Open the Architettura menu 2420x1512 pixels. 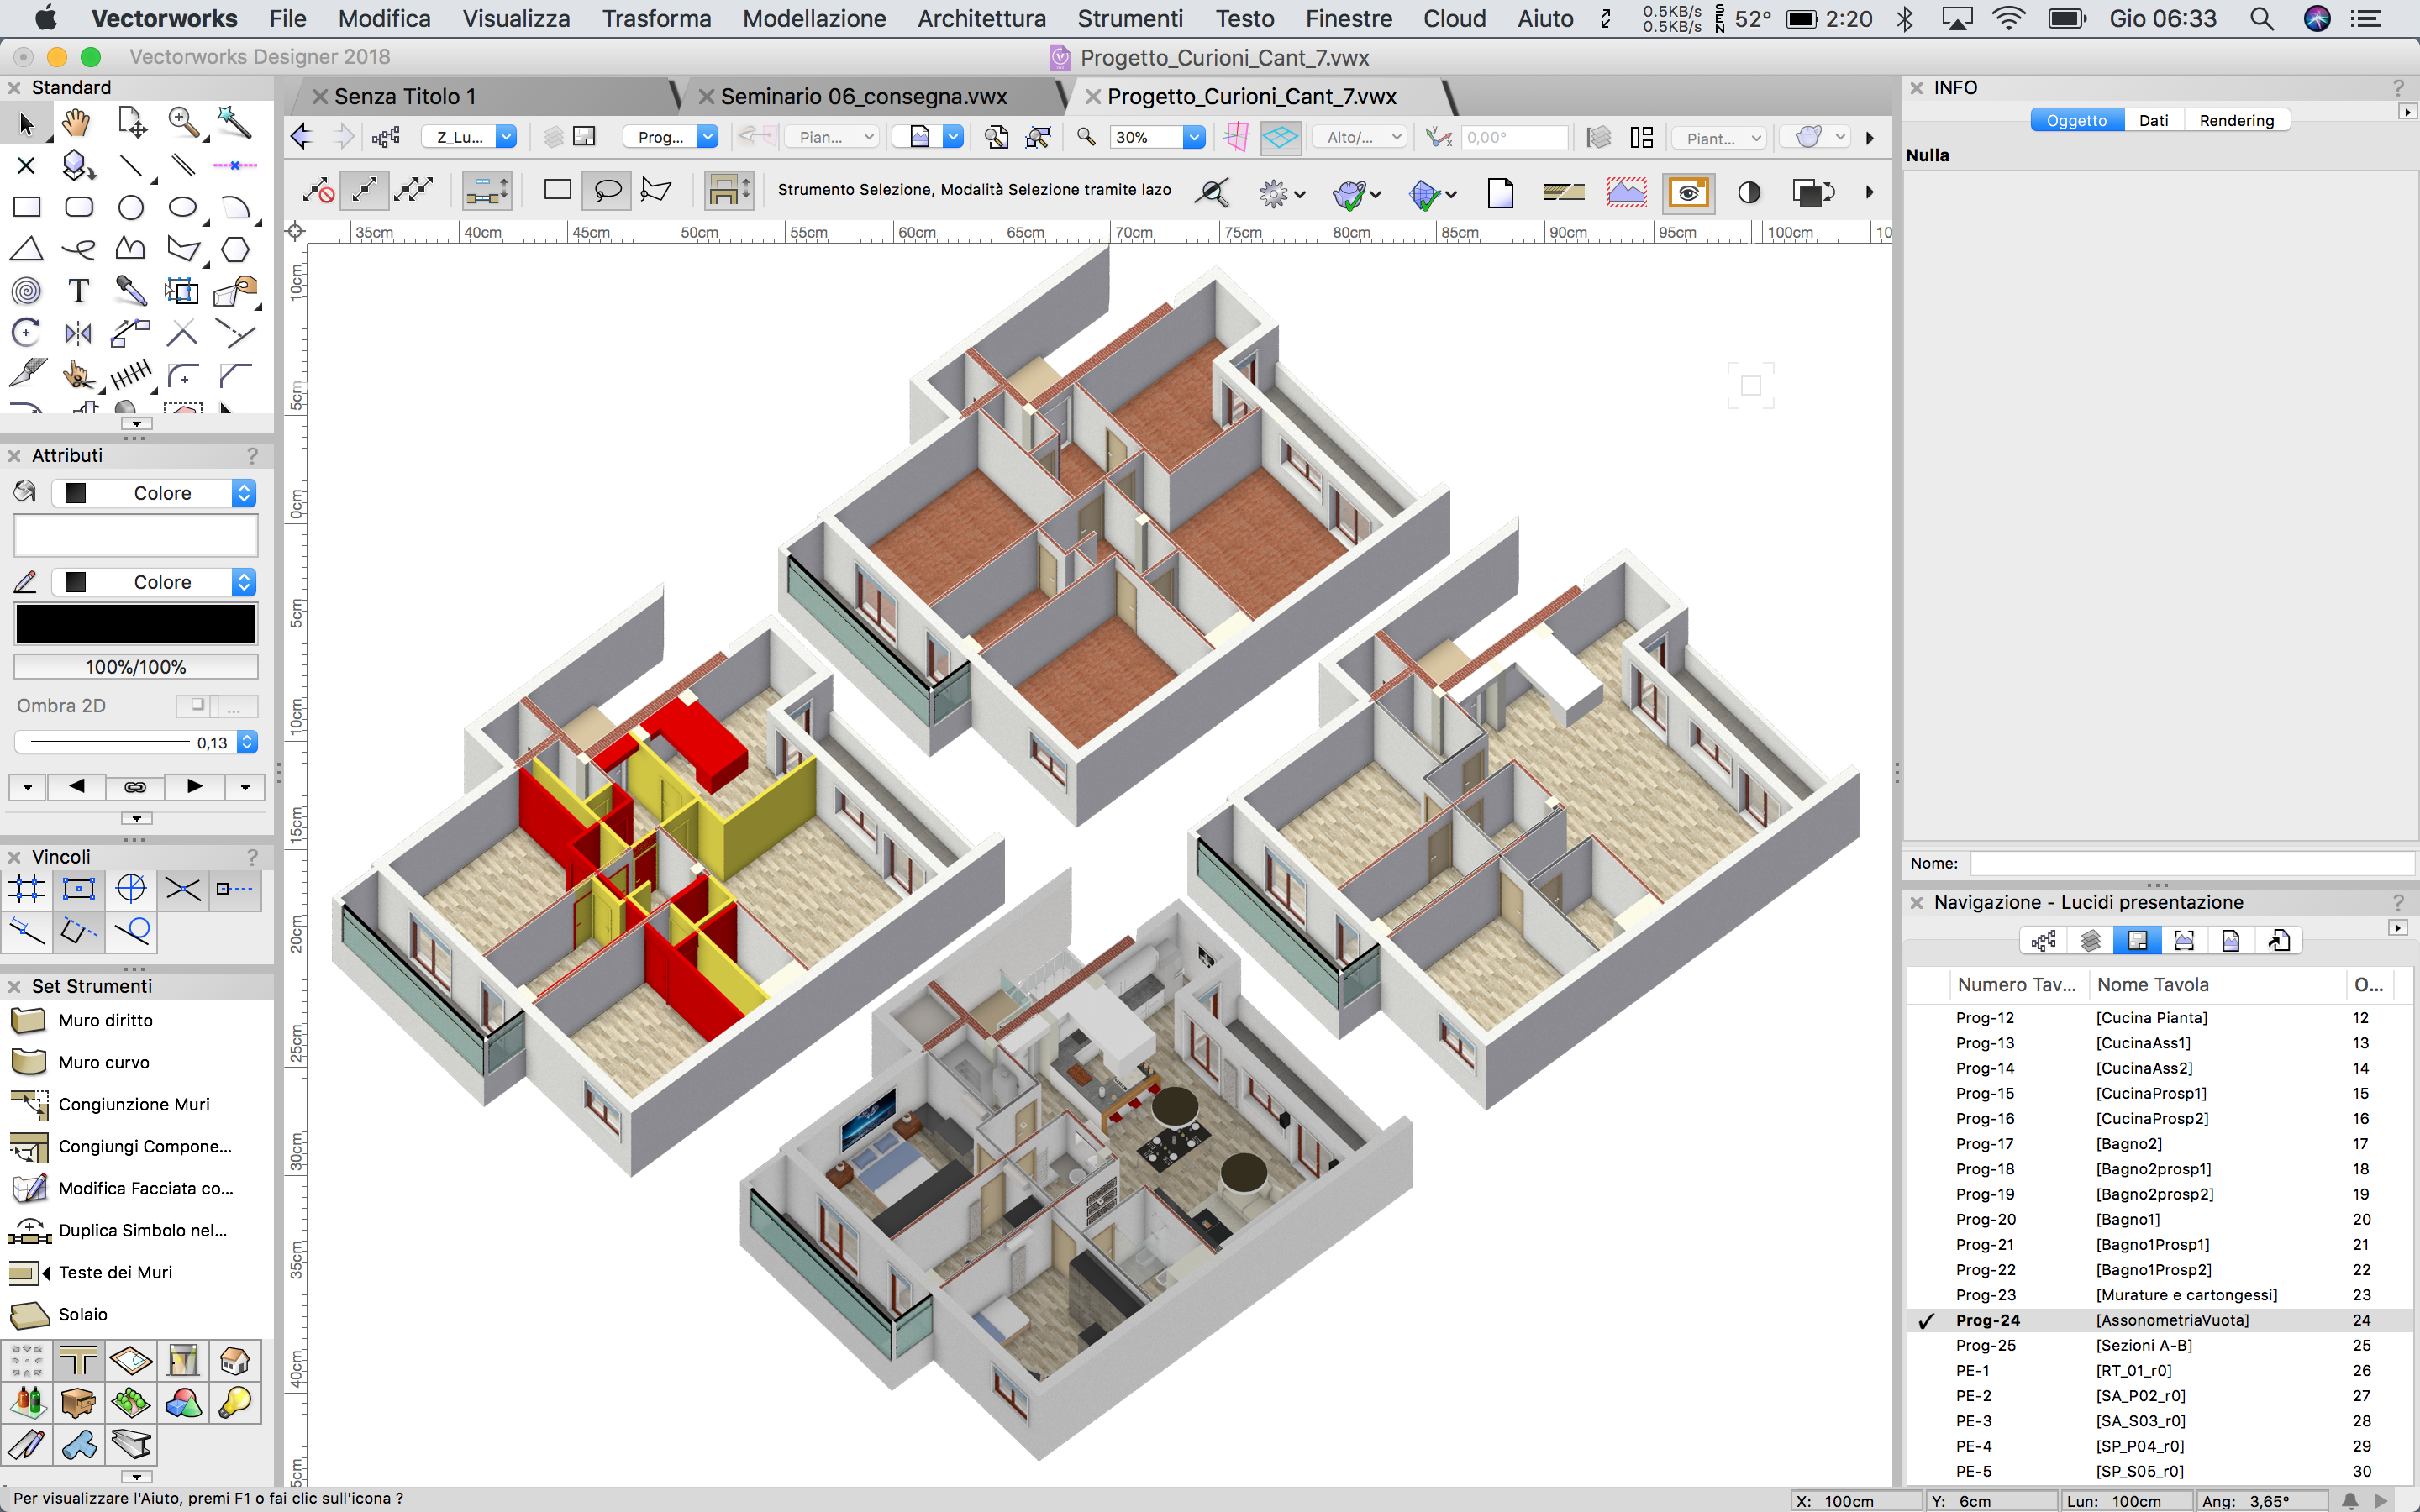tap(981, 18)
